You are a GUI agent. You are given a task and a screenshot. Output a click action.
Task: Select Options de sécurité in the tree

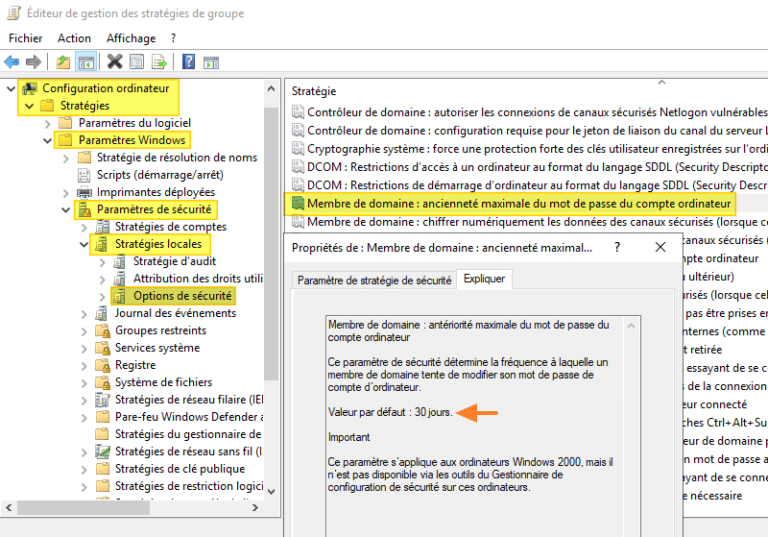(x=182, y=296)
